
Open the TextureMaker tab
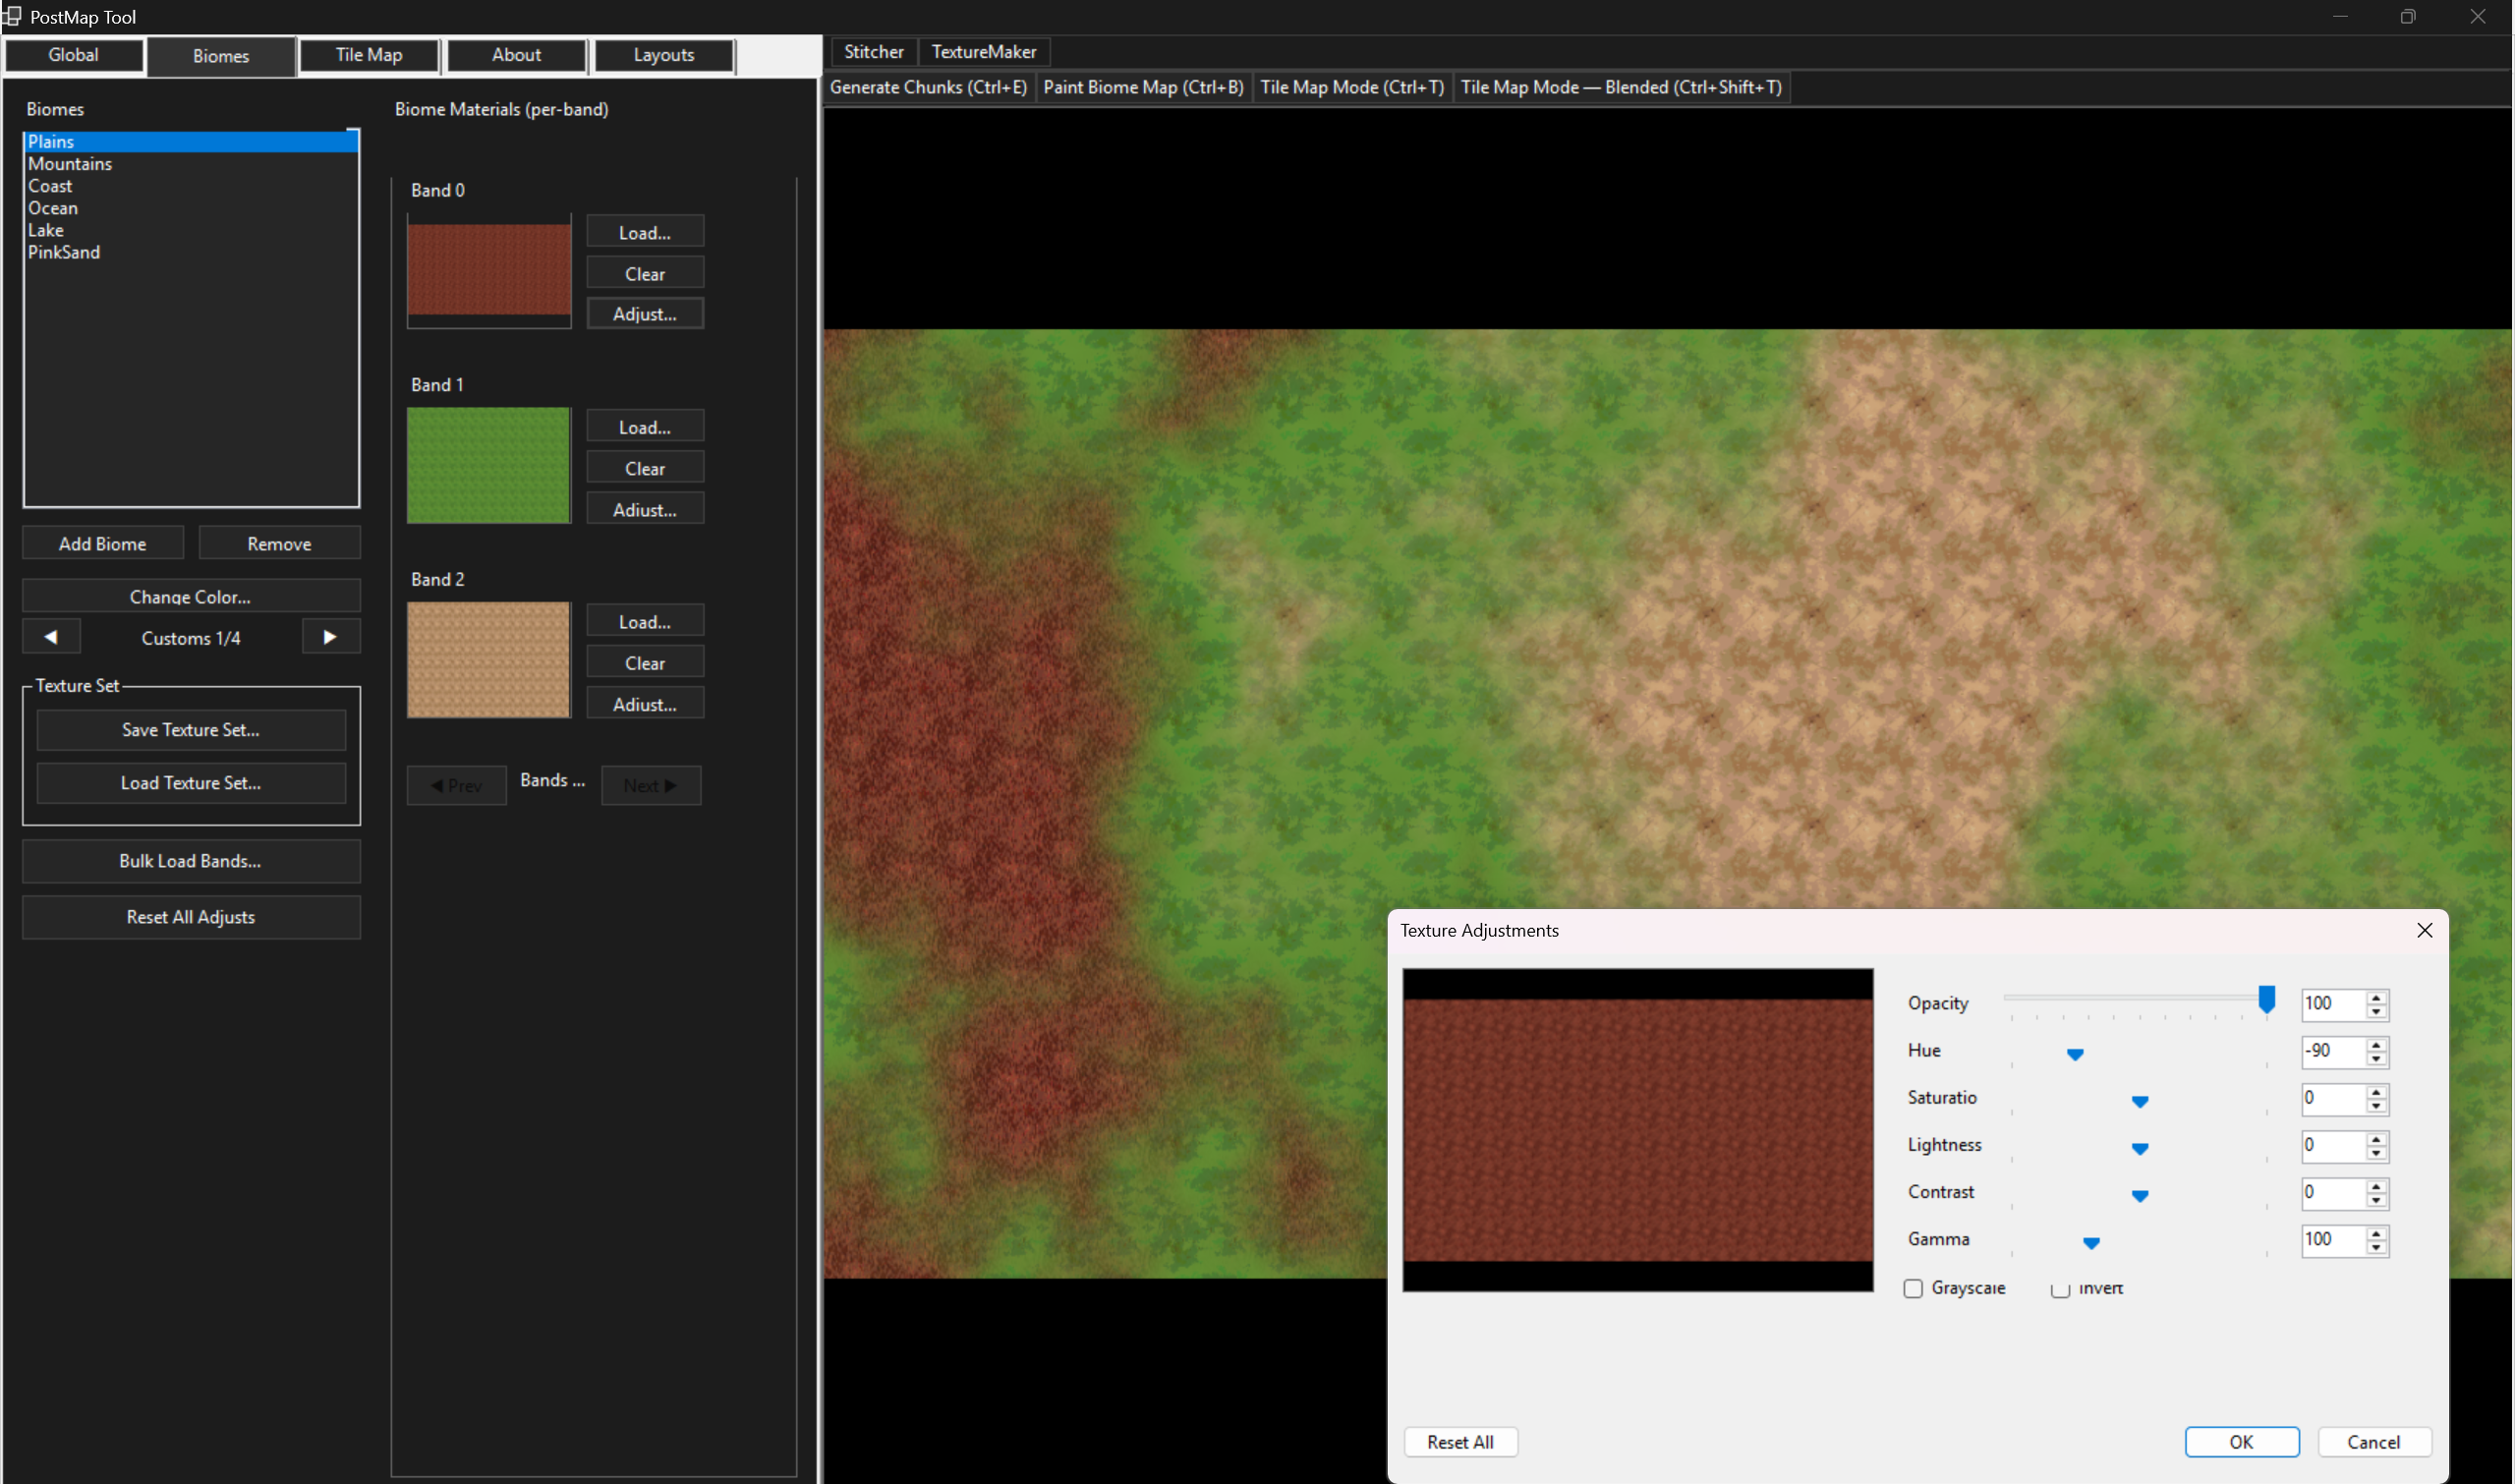(983, 52)
